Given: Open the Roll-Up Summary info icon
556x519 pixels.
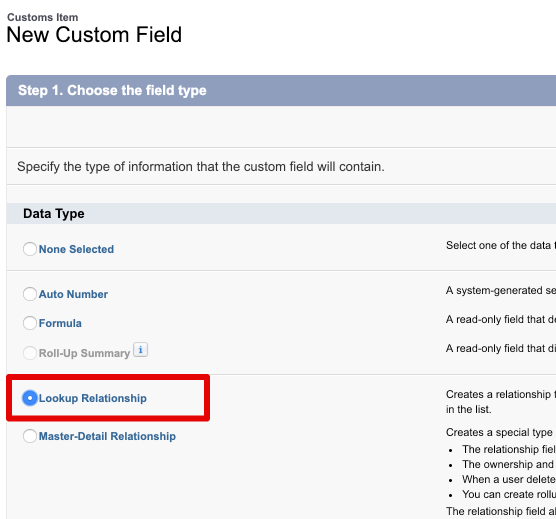Looking at the screenshot, I should pyautogui.click(x=140, y=350).
